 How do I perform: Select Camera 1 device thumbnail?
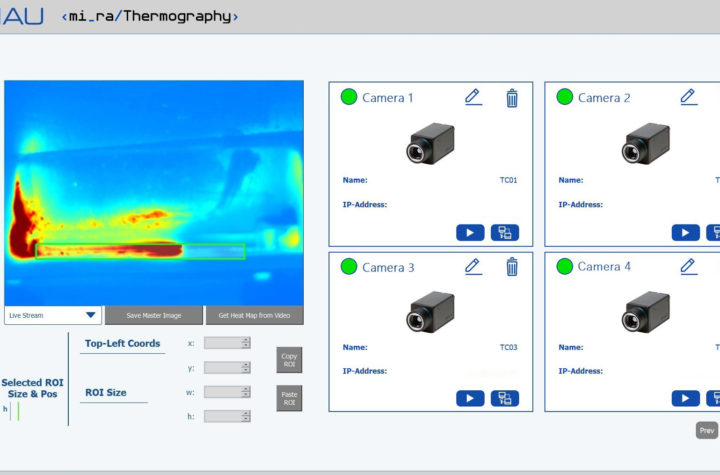(x=430, y=143)
